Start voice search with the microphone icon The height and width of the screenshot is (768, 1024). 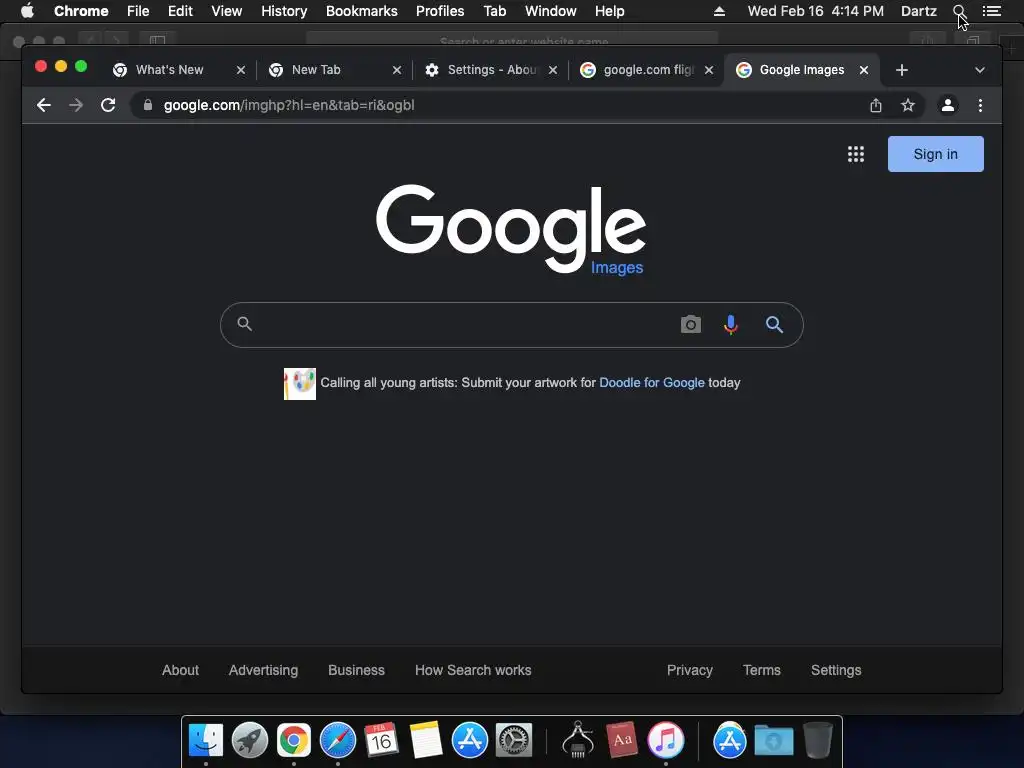(731, 325)
